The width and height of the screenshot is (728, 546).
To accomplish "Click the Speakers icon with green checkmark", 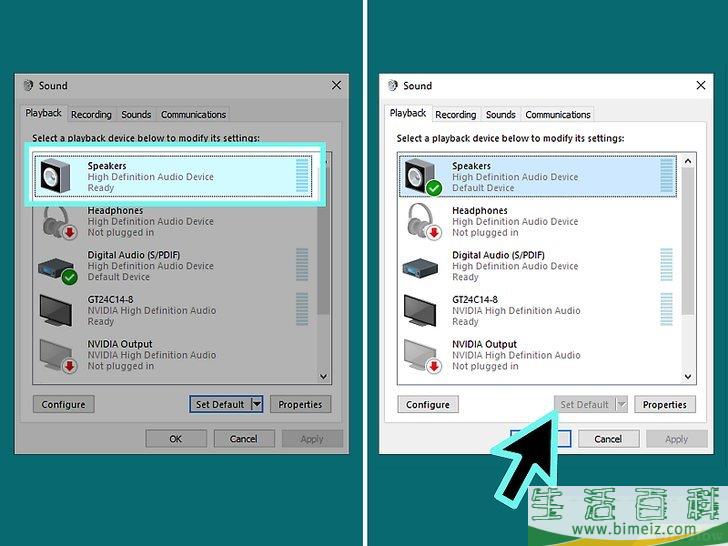I will 419,177.
